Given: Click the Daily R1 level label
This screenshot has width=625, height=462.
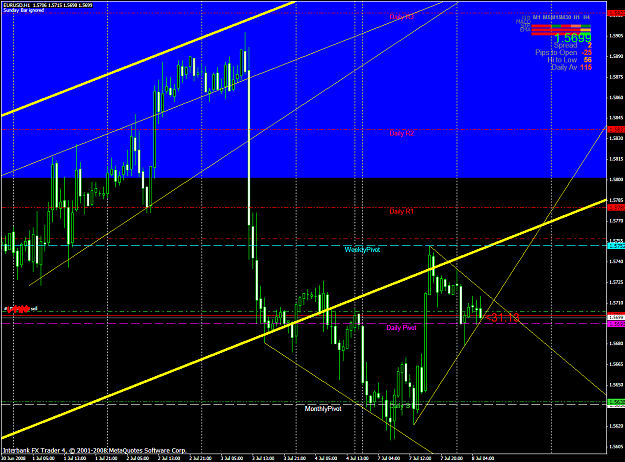Looking at the screenshot, I should 401,211.
